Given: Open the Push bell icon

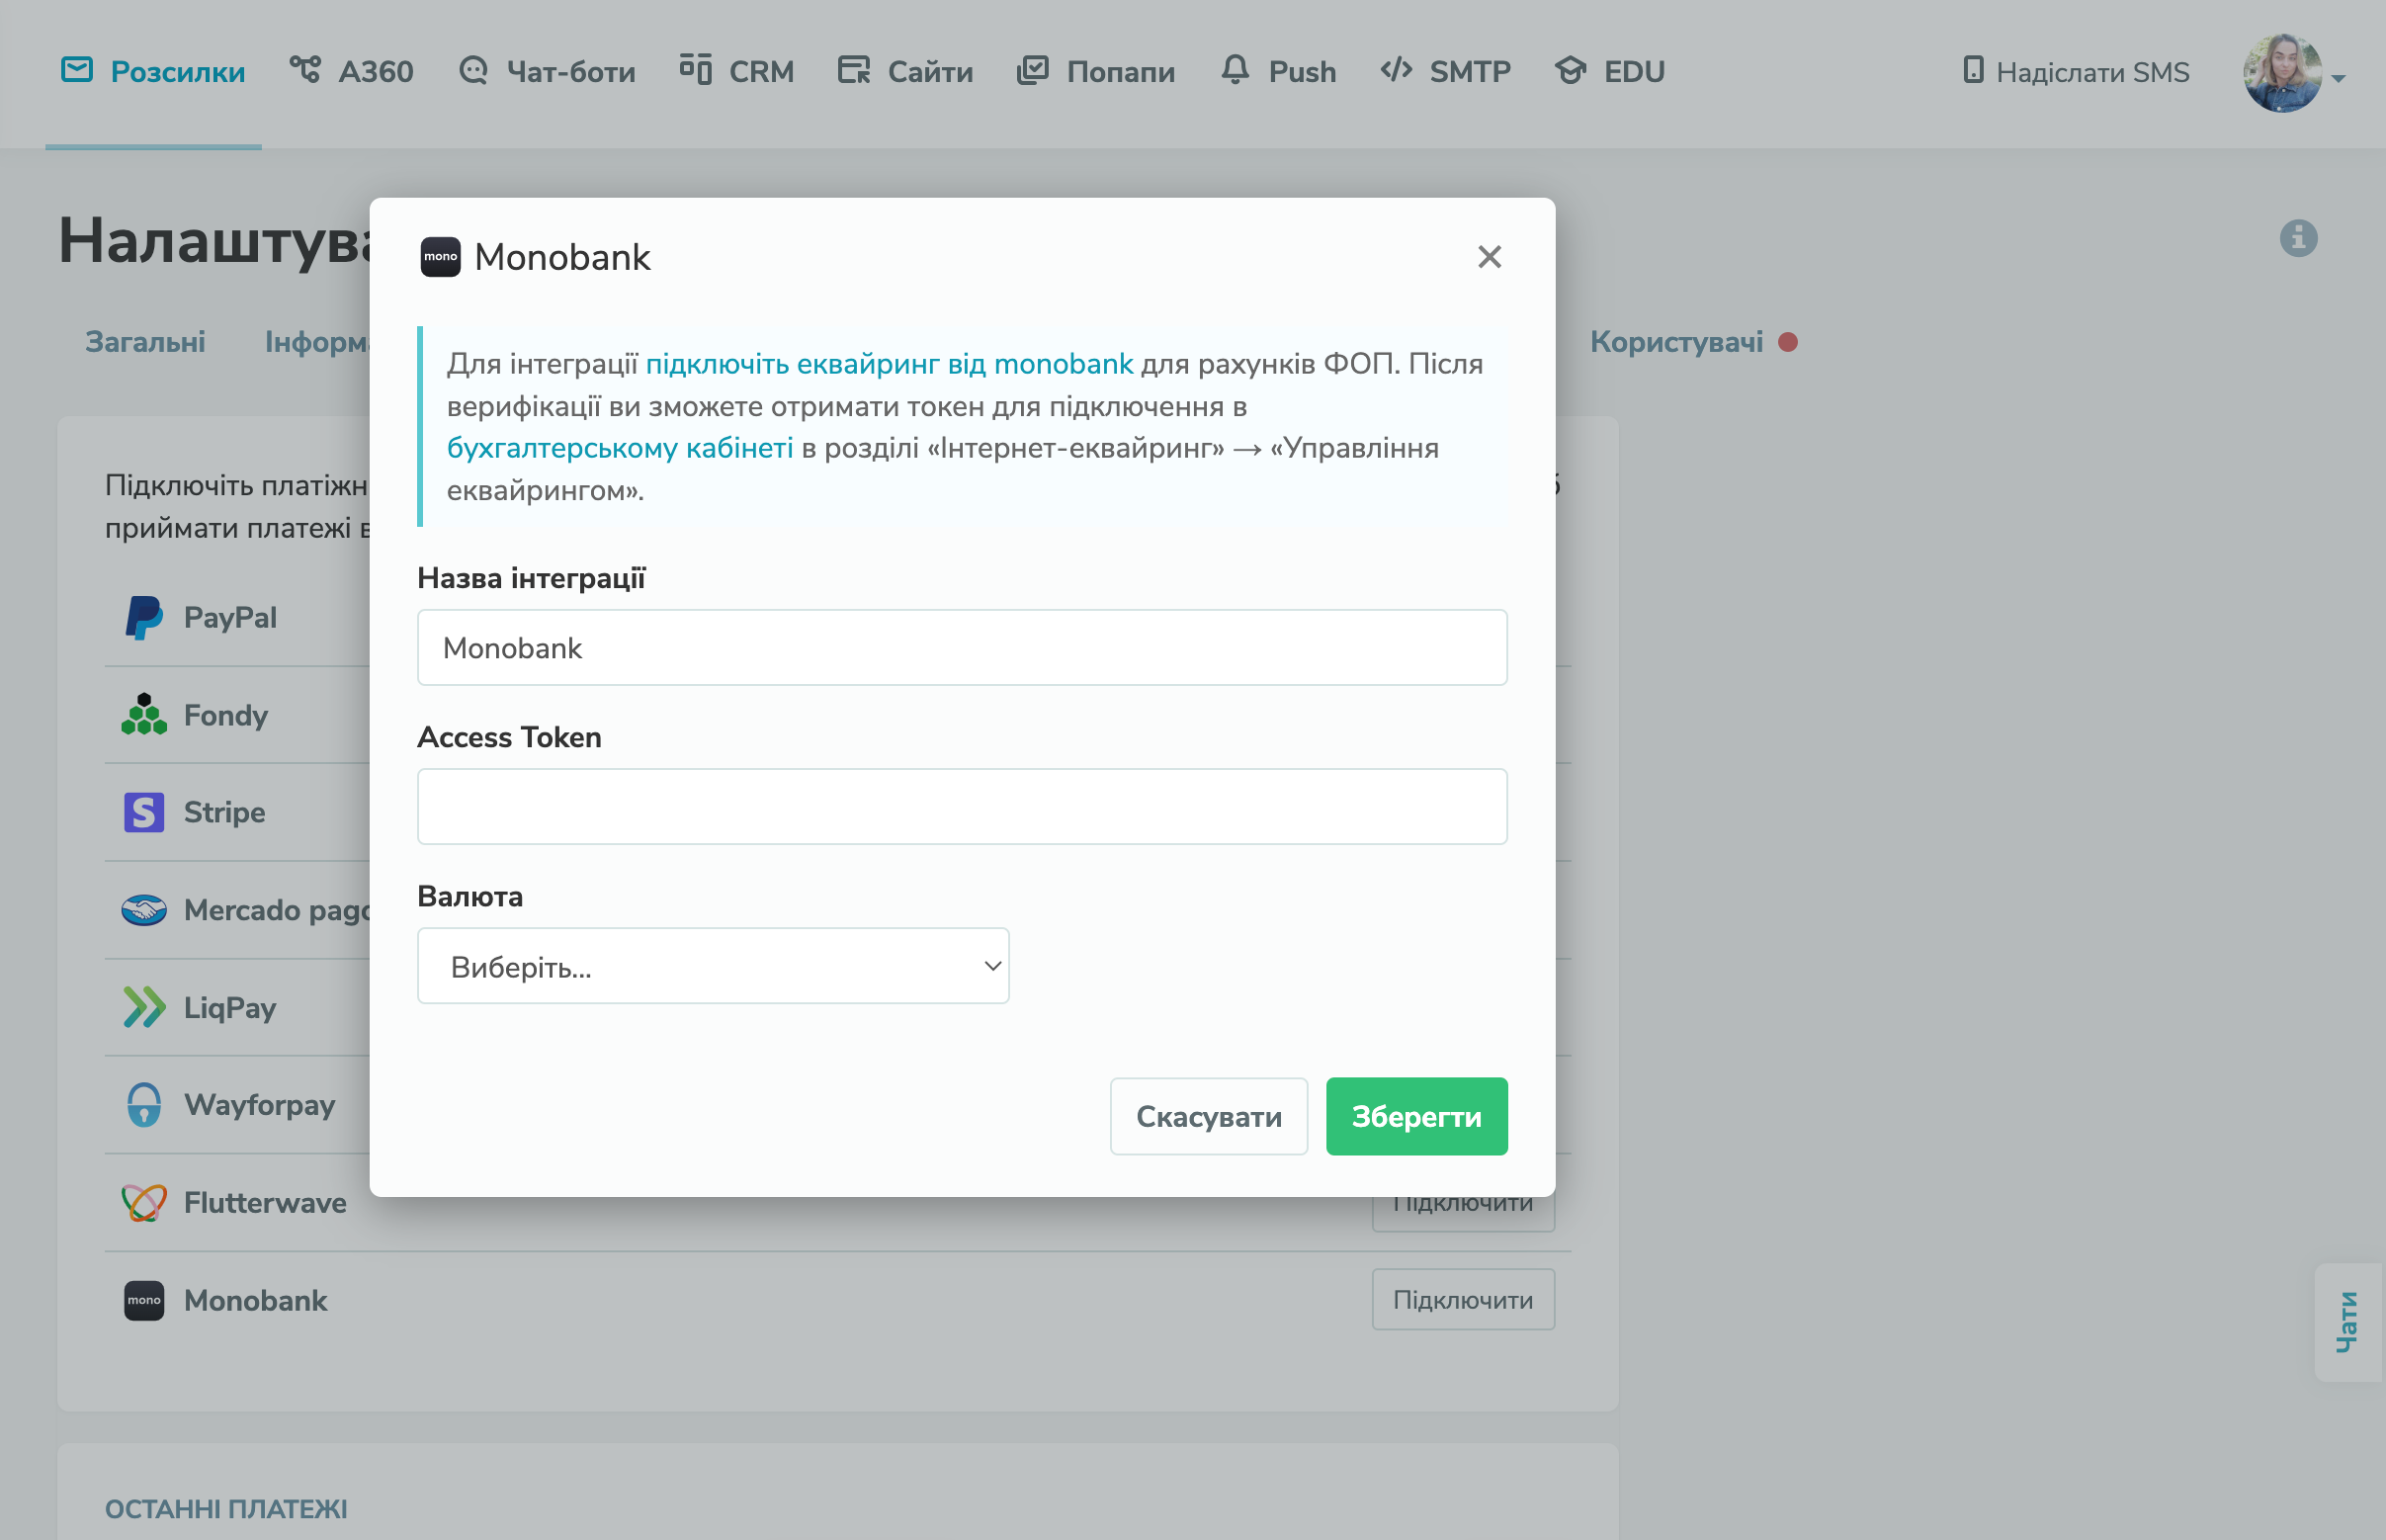Looking at the screenshot, I should [x=1235, y=70].
